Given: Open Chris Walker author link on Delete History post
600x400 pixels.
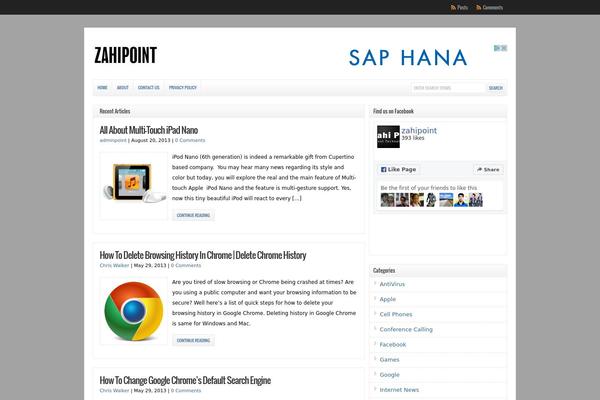Looking at the screenshot, I should 114,265.
